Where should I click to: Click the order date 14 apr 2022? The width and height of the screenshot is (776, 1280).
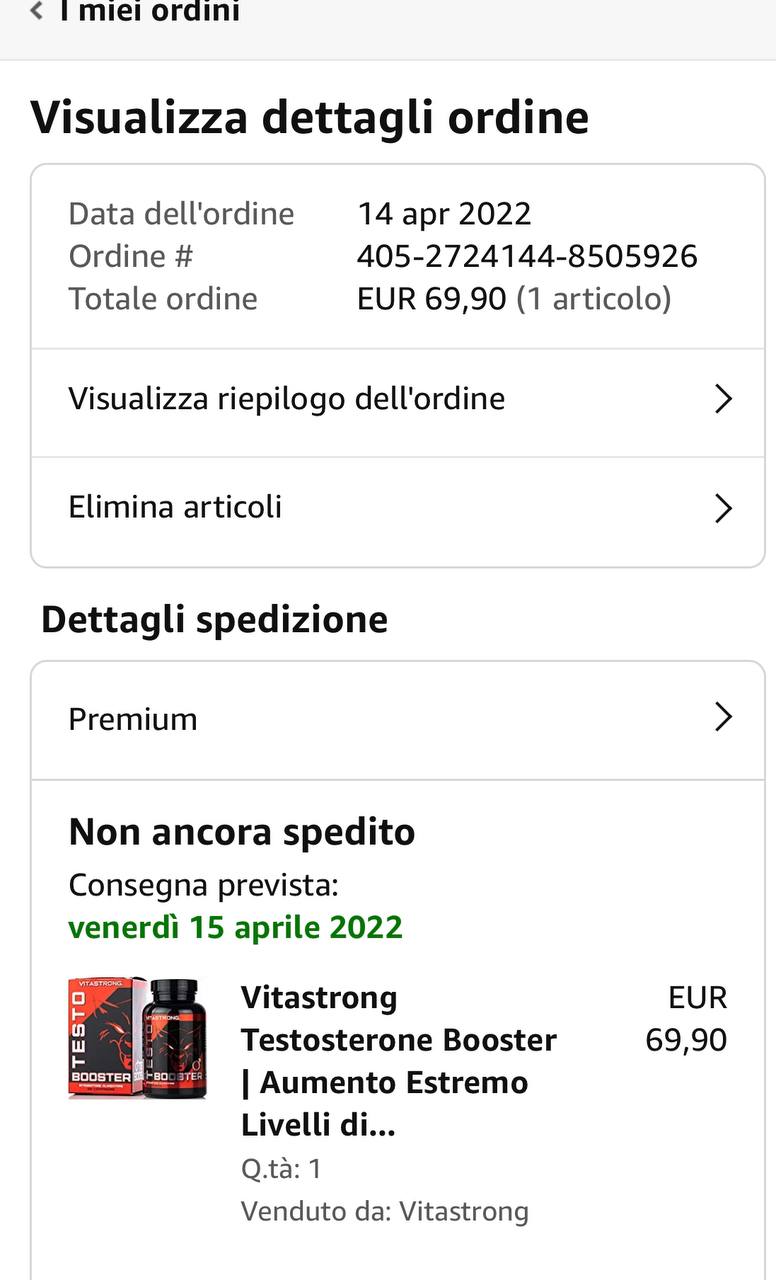[x=444, y=213]
